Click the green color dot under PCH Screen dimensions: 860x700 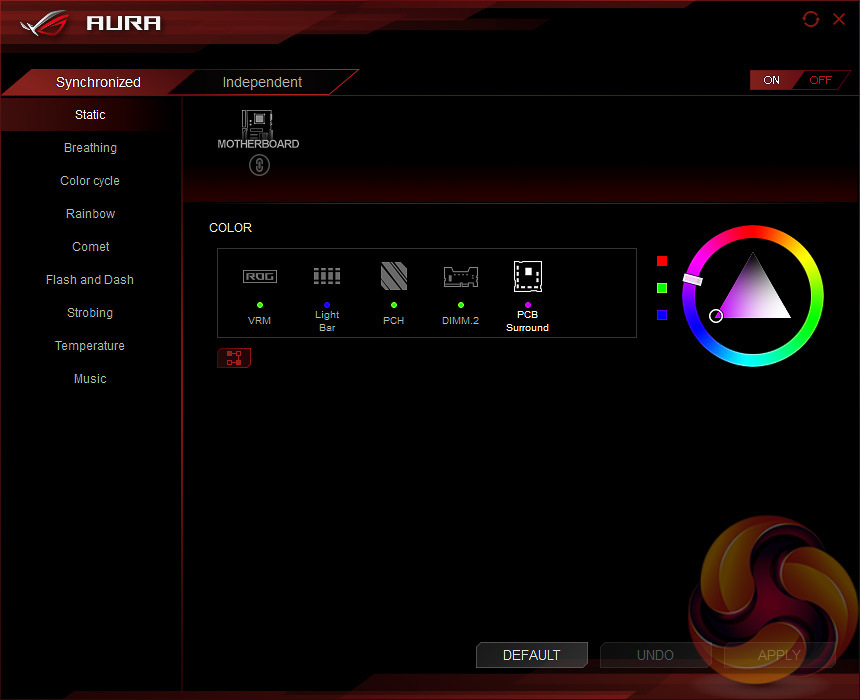click(x=394, y=305)
